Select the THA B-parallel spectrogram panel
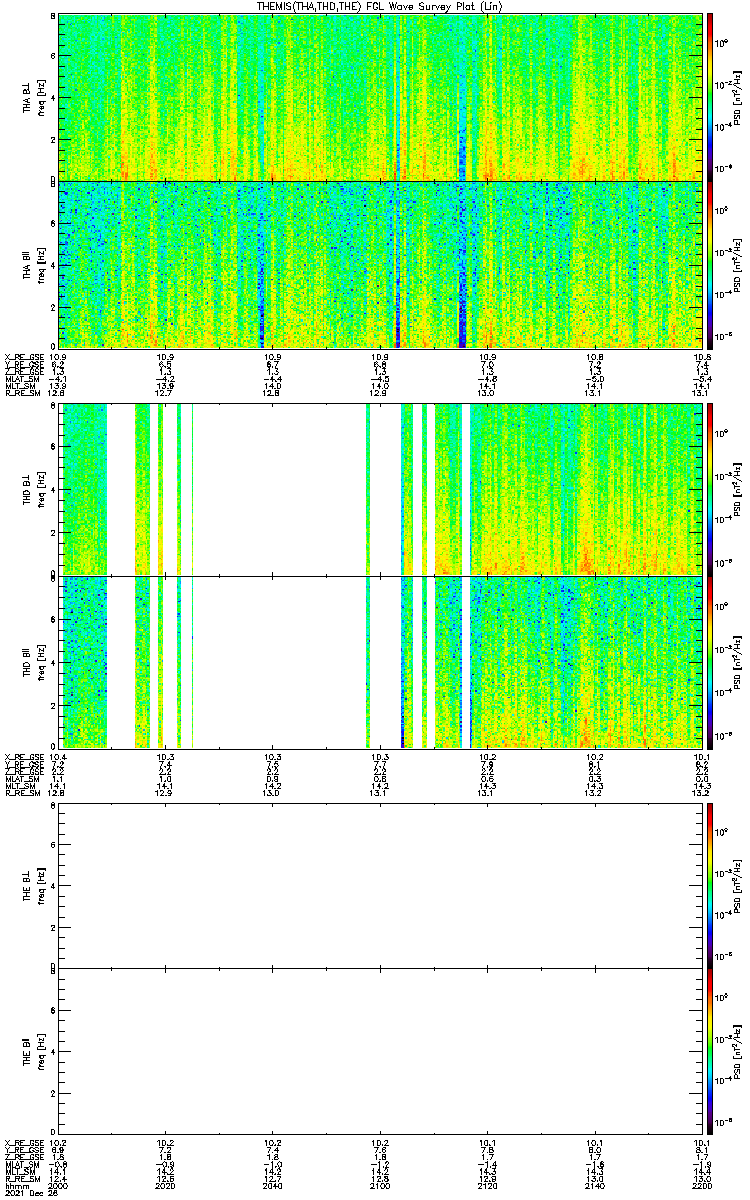The image size is (750, 1200). click(x=380, y=264)
